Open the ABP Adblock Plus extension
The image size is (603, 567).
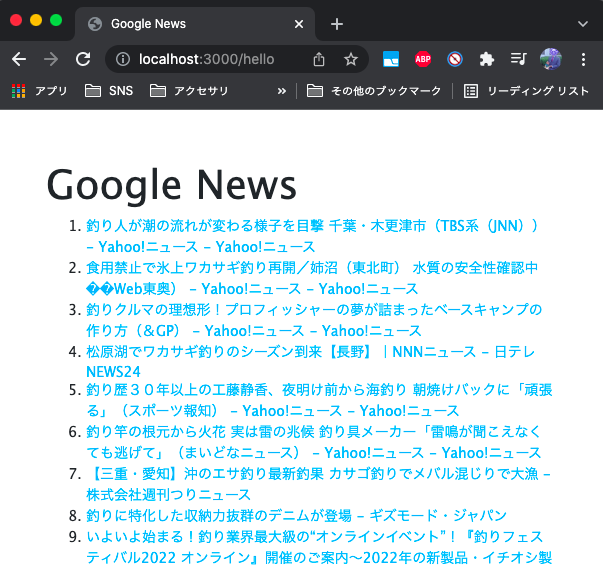click(423, 59)
